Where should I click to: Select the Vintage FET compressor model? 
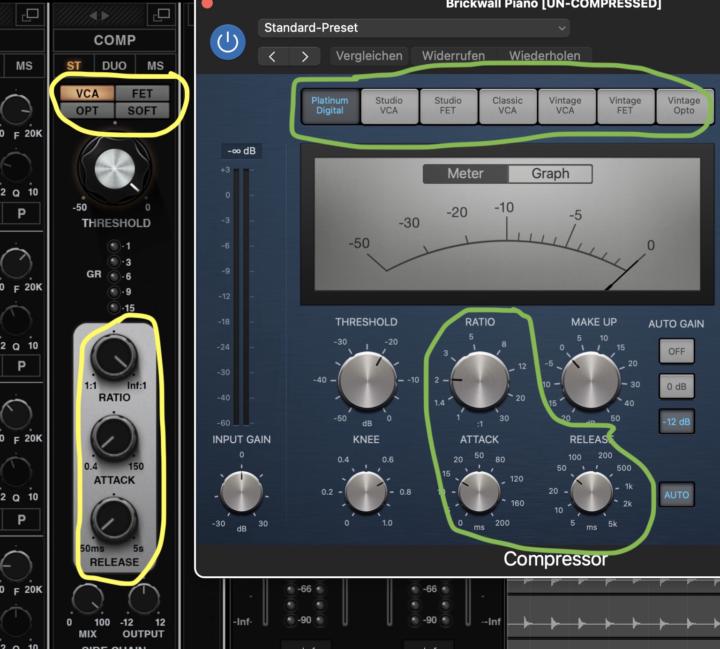coord(625,106)
